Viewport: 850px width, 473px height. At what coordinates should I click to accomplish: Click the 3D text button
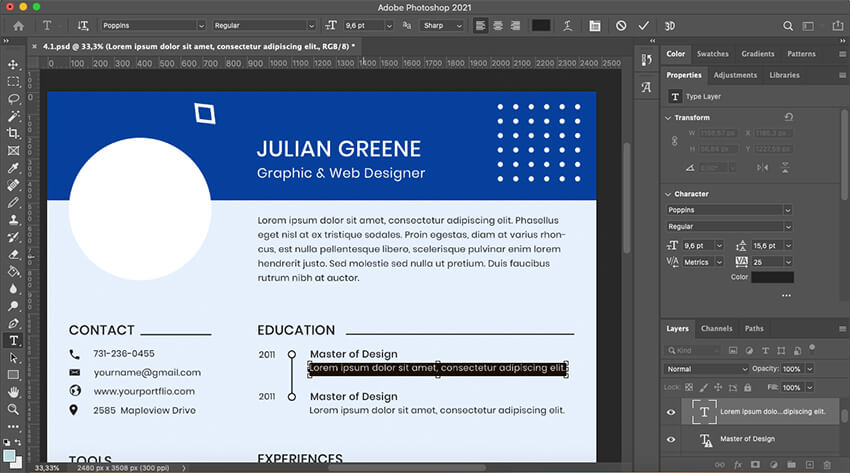click(x=670, y=26)
